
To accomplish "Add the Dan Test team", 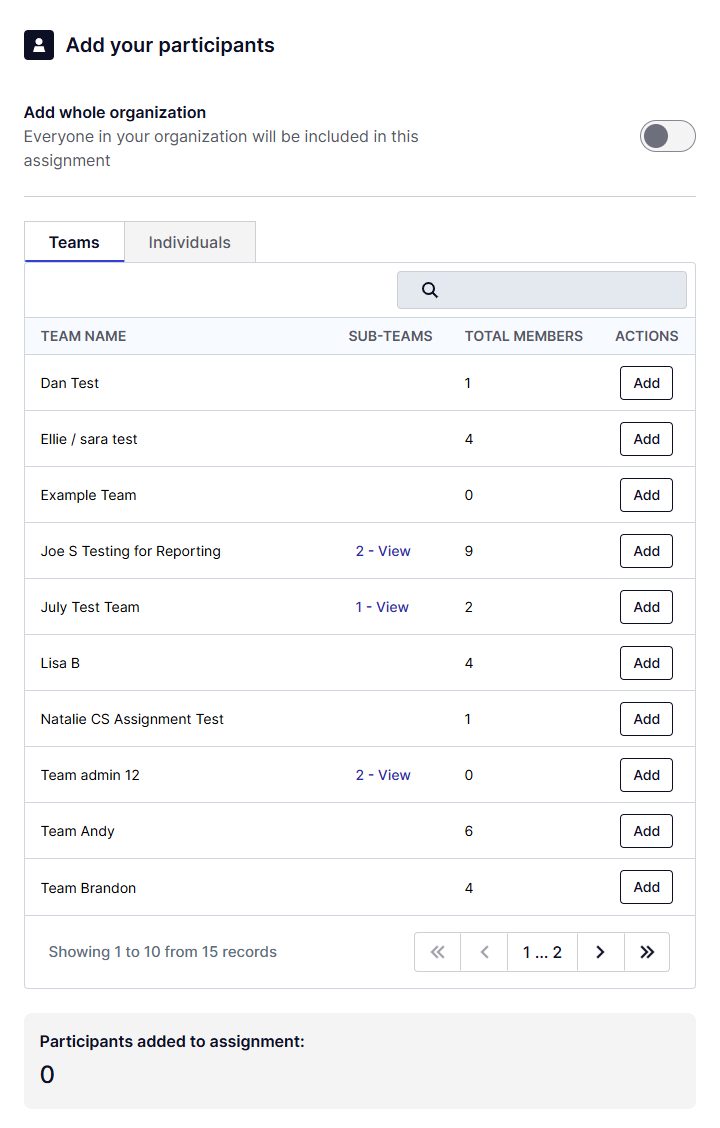I will point(646,383).
